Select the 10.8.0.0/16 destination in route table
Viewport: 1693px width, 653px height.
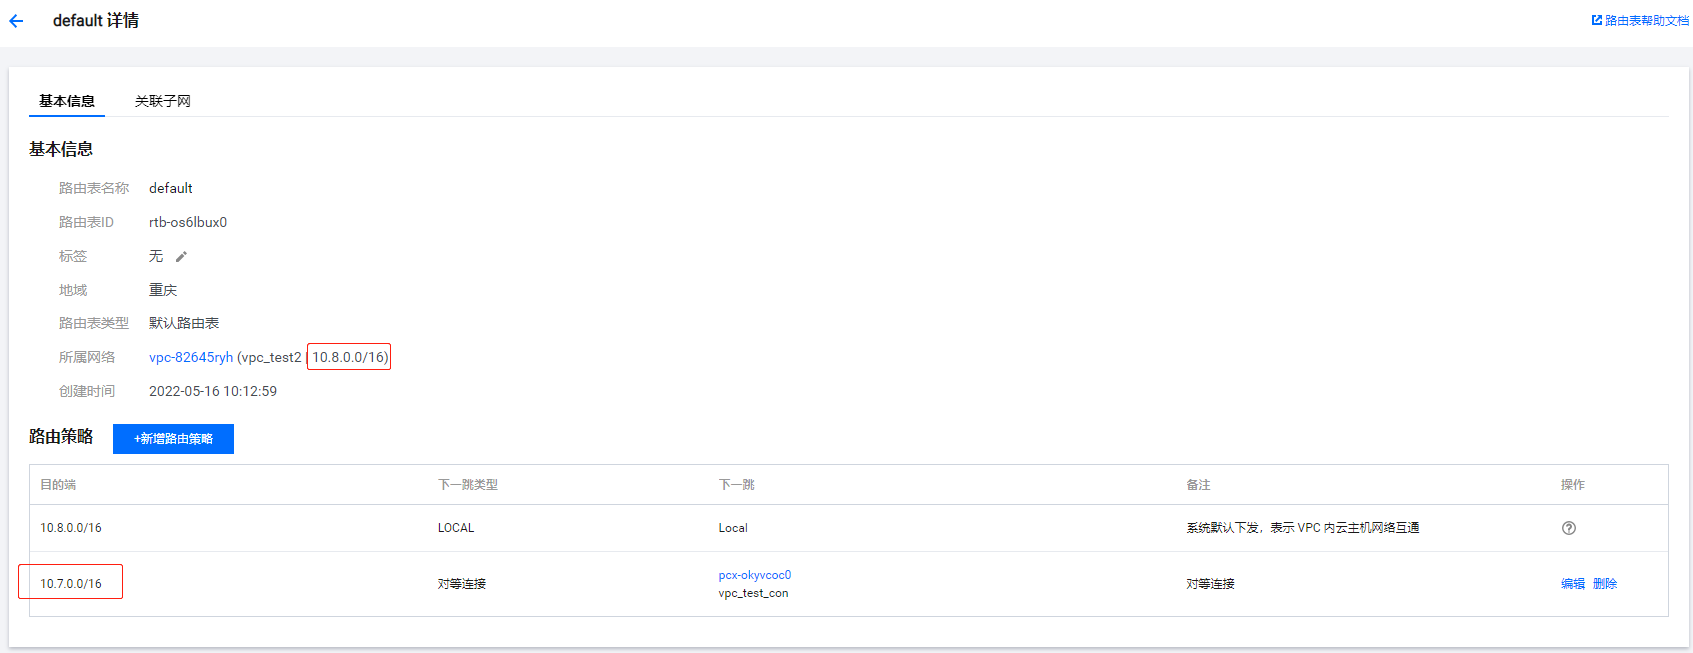(71, 528)
